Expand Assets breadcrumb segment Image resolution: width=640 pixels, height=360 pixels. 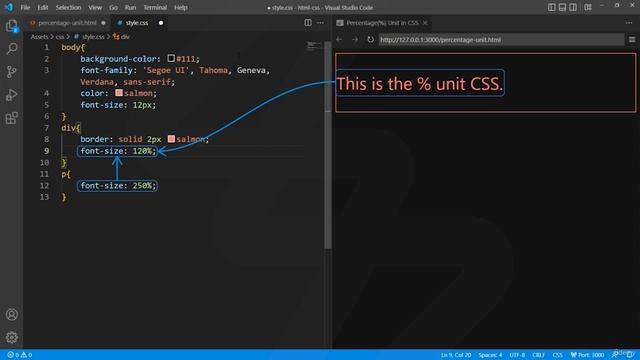(x=39, y=37)
